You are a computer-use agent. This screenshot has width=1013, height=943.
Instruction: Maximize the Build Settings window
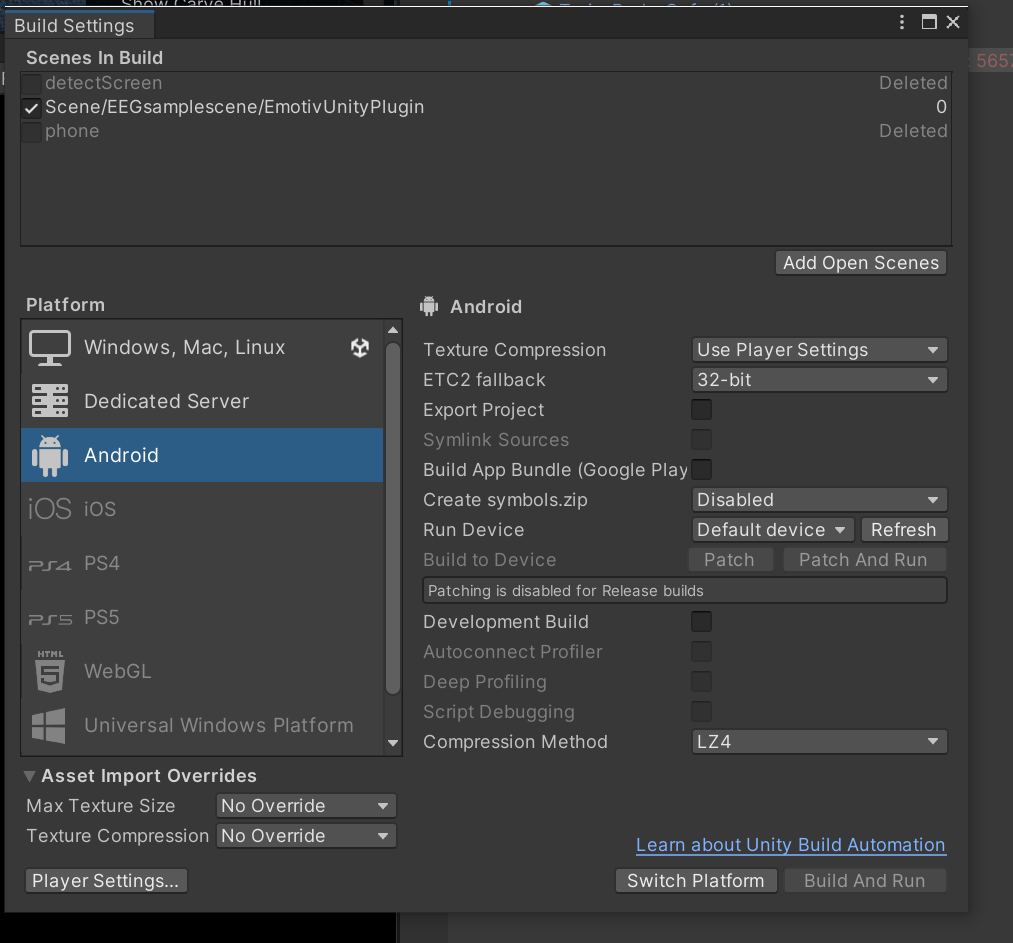929,22
